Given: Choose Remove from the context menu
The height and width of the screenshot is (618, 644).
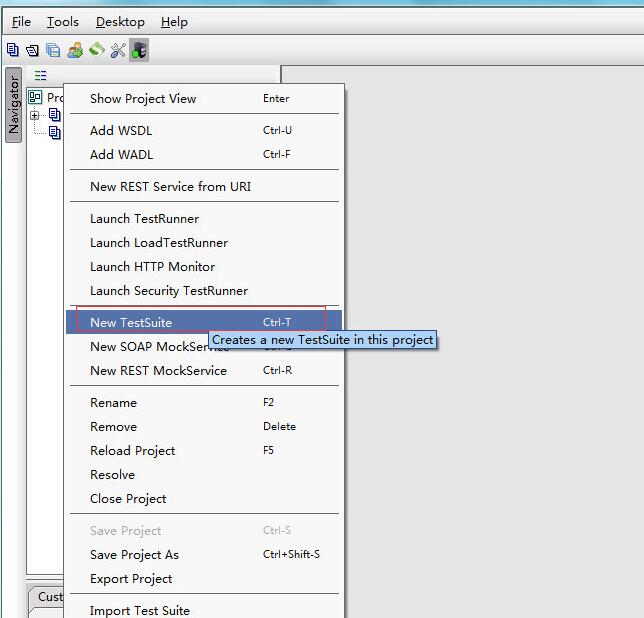Looking at the screenshot, I should (204, 427).
